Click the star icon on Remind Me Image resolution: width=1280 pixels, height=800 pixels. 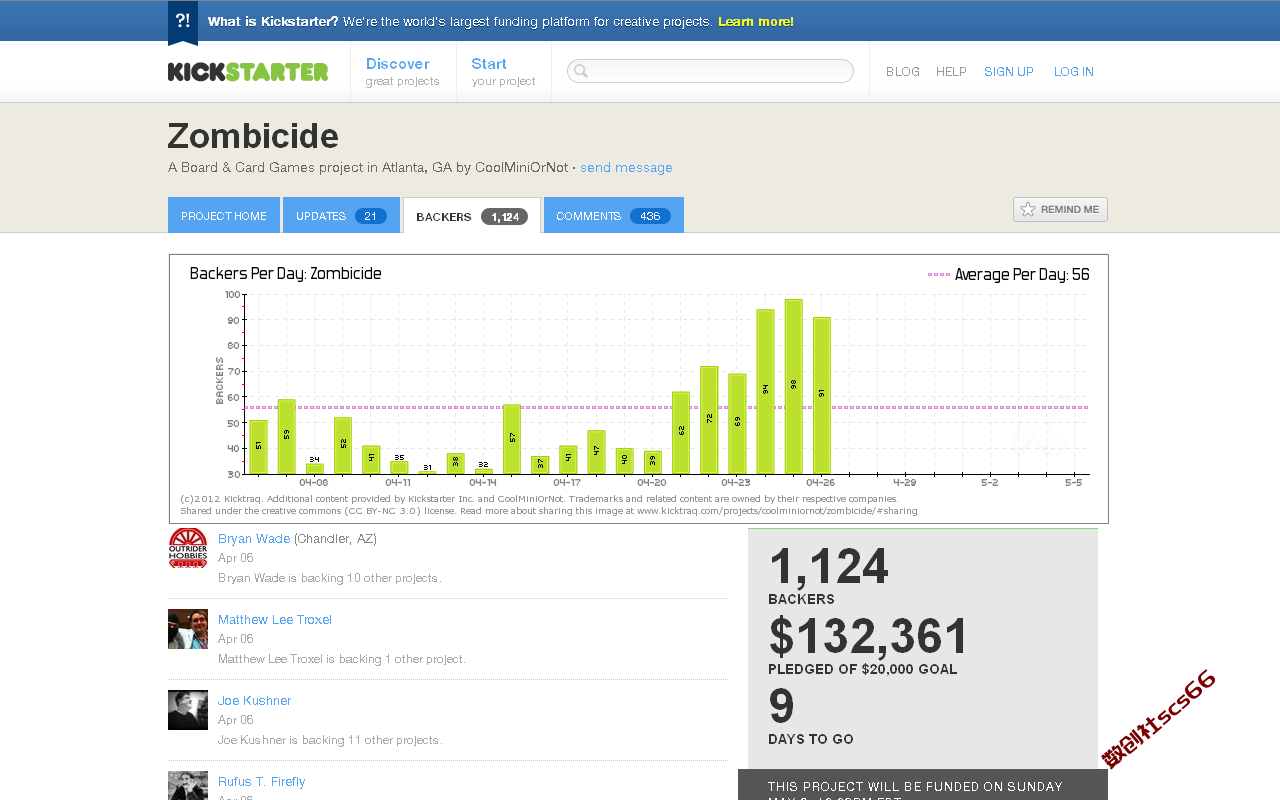(x=1027, y=209)
